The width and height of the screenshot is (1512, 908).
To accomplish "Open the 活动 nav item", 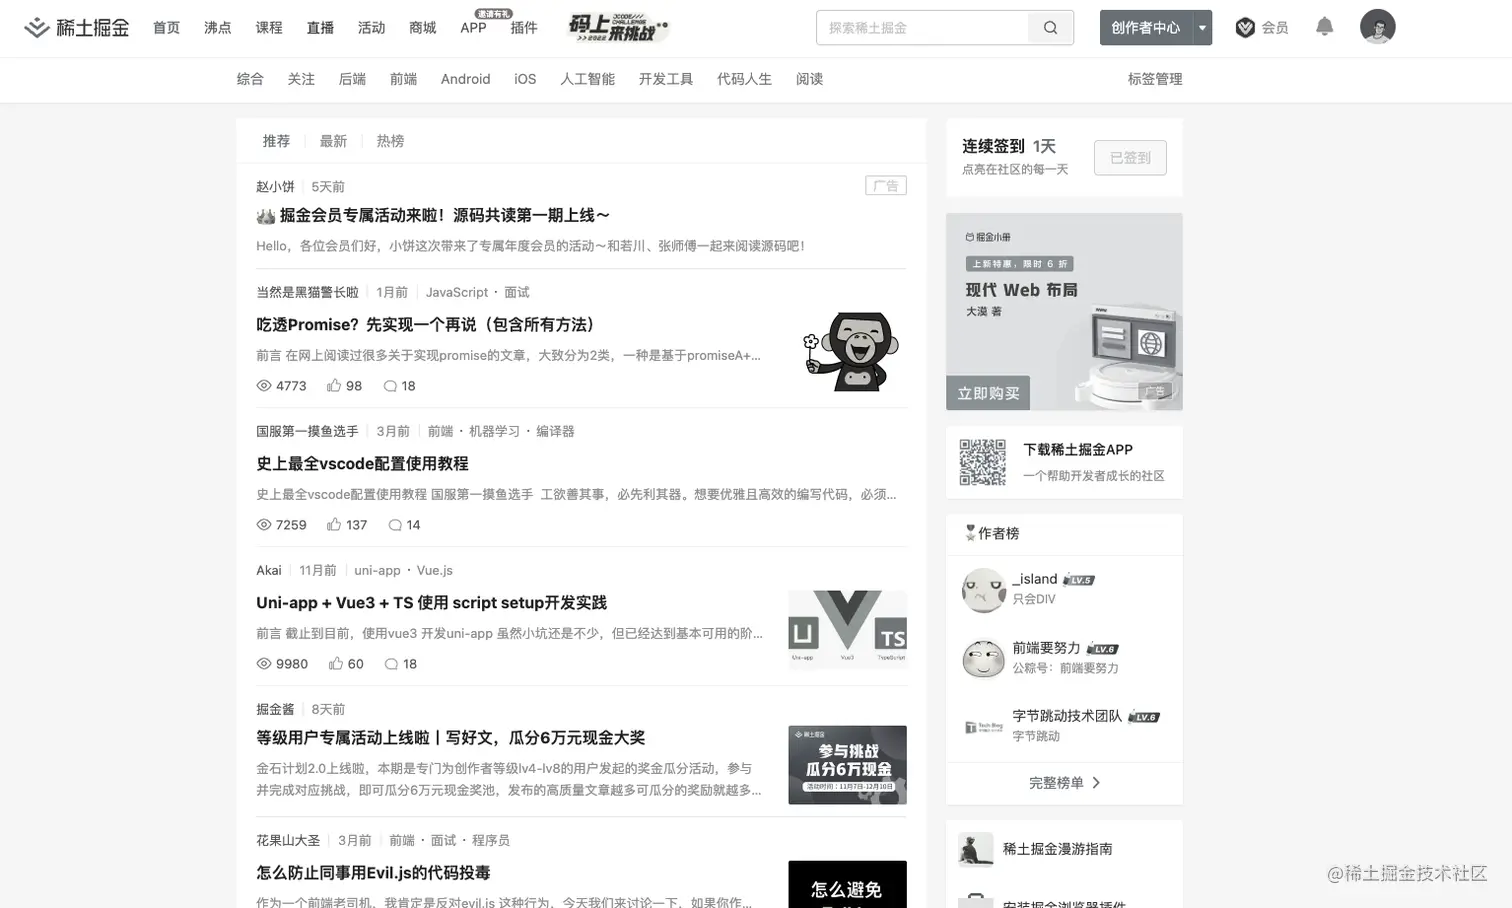I will [371, 28].
